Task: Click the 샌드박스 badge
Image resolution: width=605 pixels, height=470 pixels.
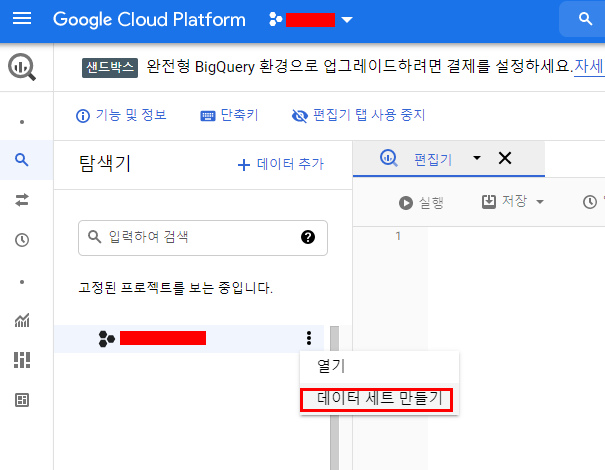Action: click(x=110, y=68)
